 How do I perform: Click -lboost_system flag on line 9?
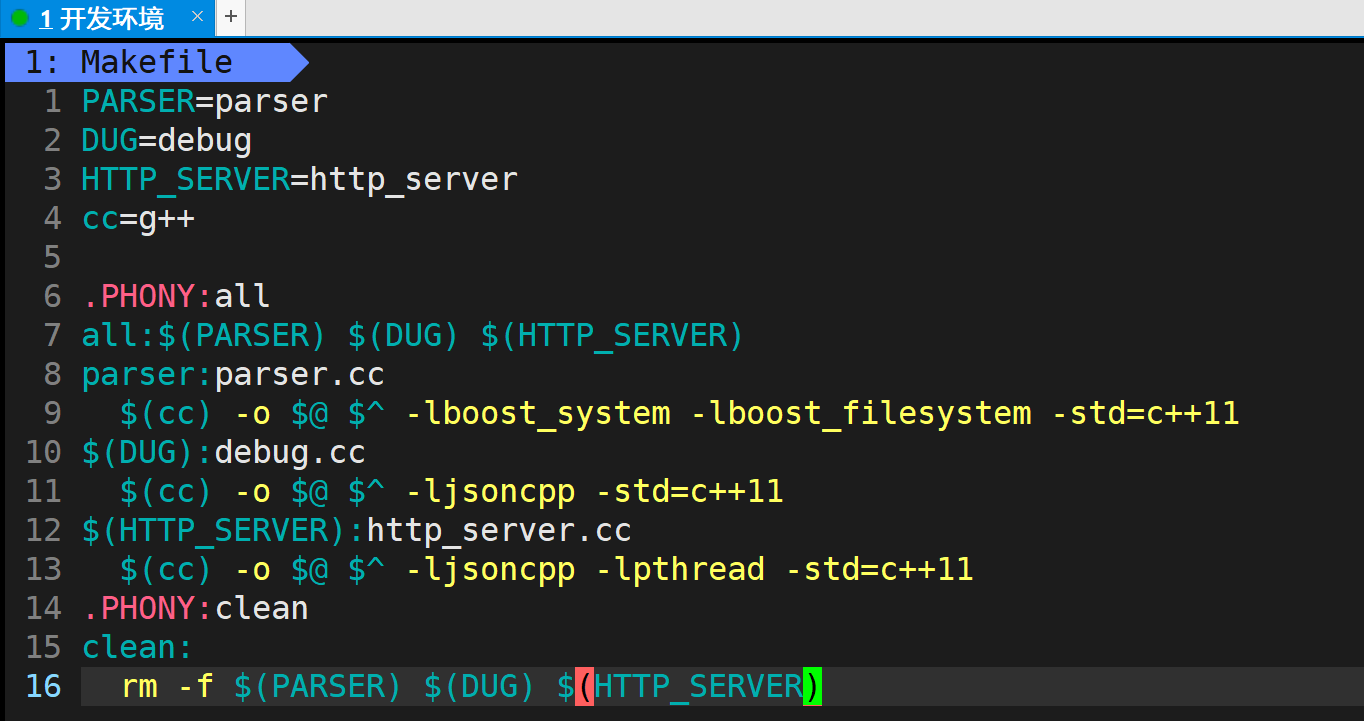click(x=538, y=413)
